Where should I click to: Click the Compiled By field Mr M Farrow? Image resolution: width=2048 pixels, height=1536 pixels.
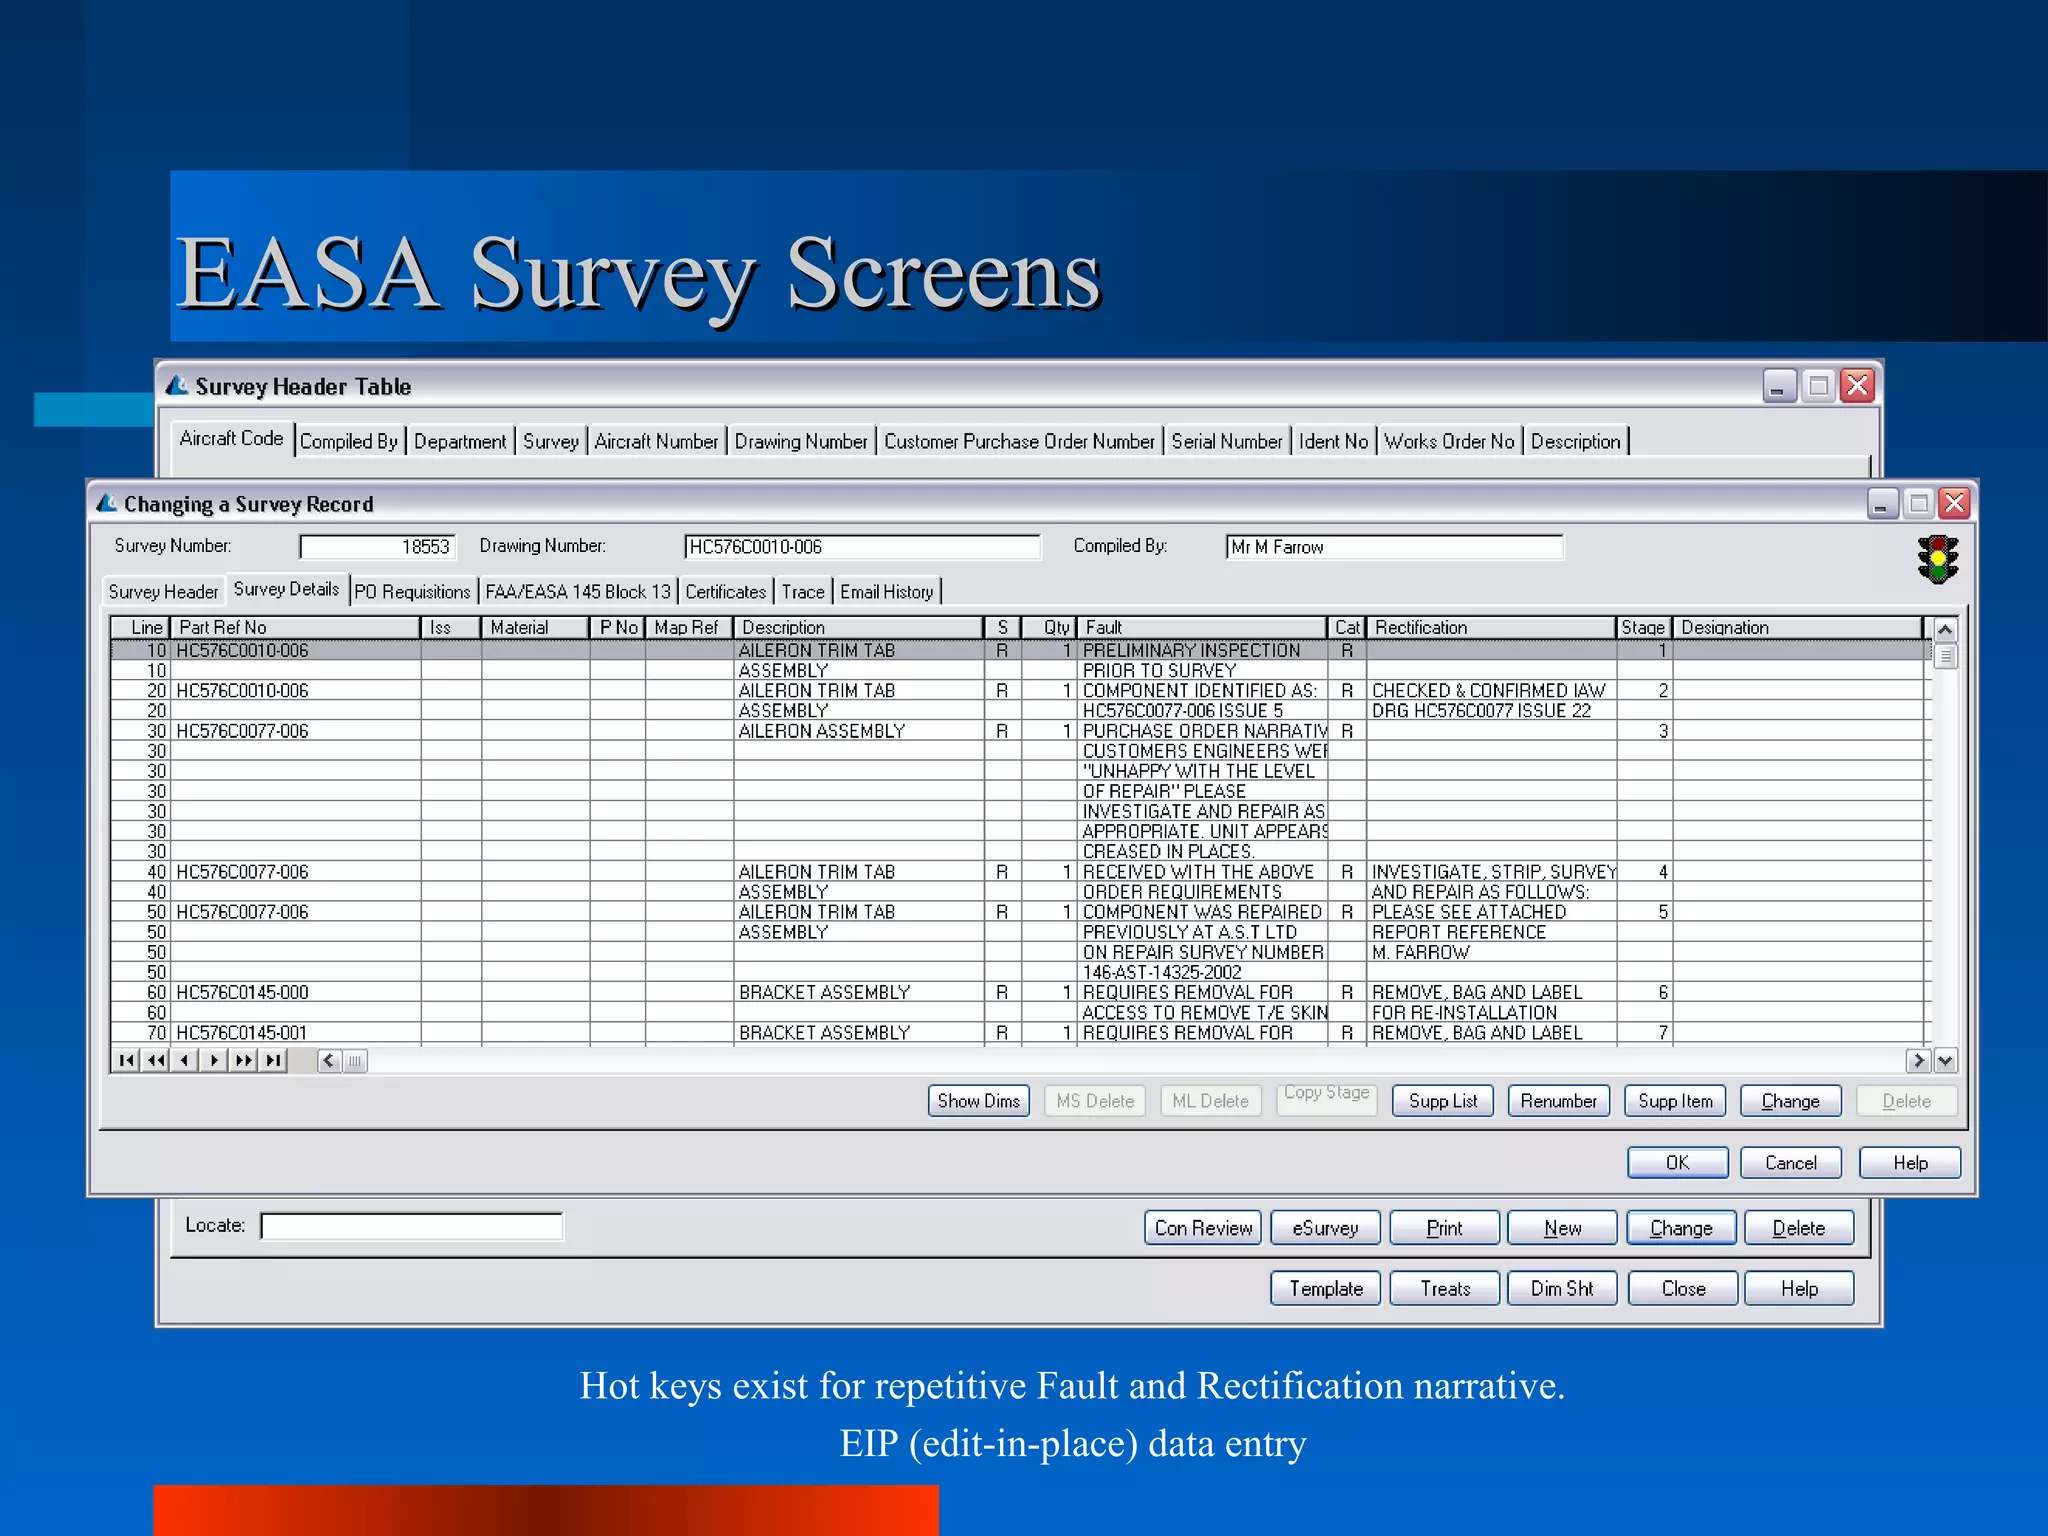[x=1394, y=547]
